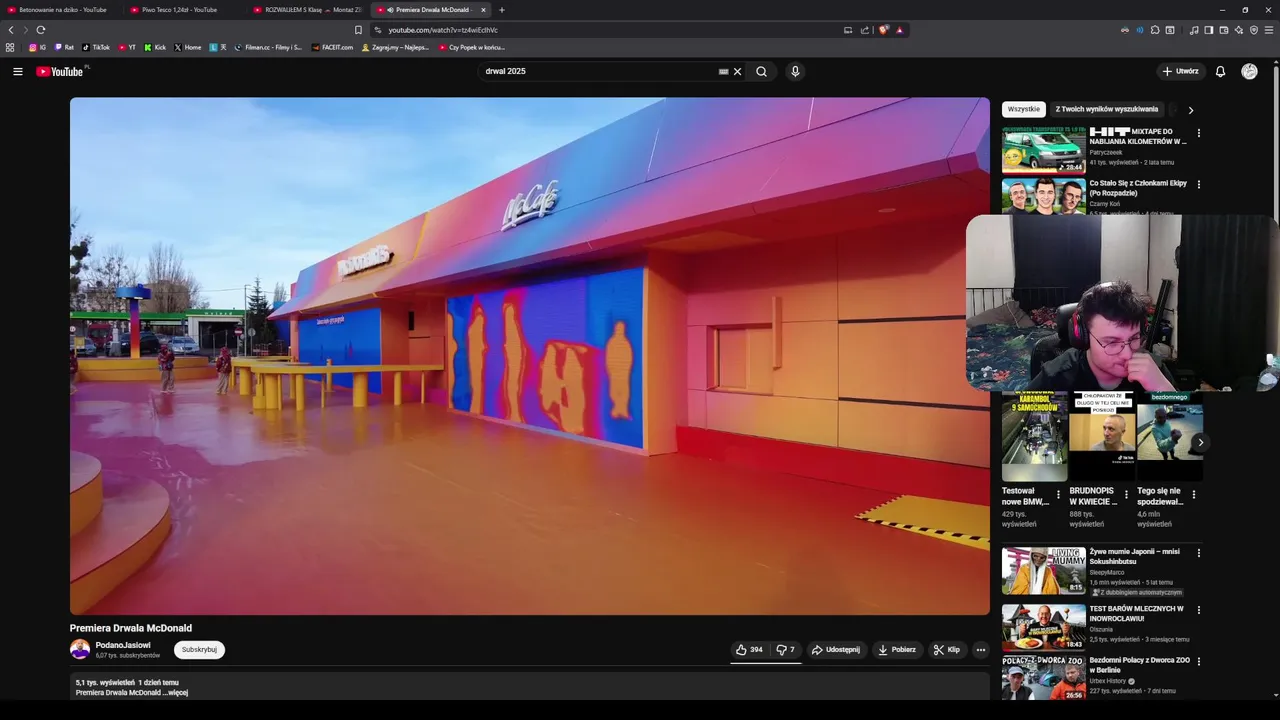Switch to Betonowanie na dziko tab
Image resolution: width=1280 pixels, height=720 pixels.
(60, 10)
